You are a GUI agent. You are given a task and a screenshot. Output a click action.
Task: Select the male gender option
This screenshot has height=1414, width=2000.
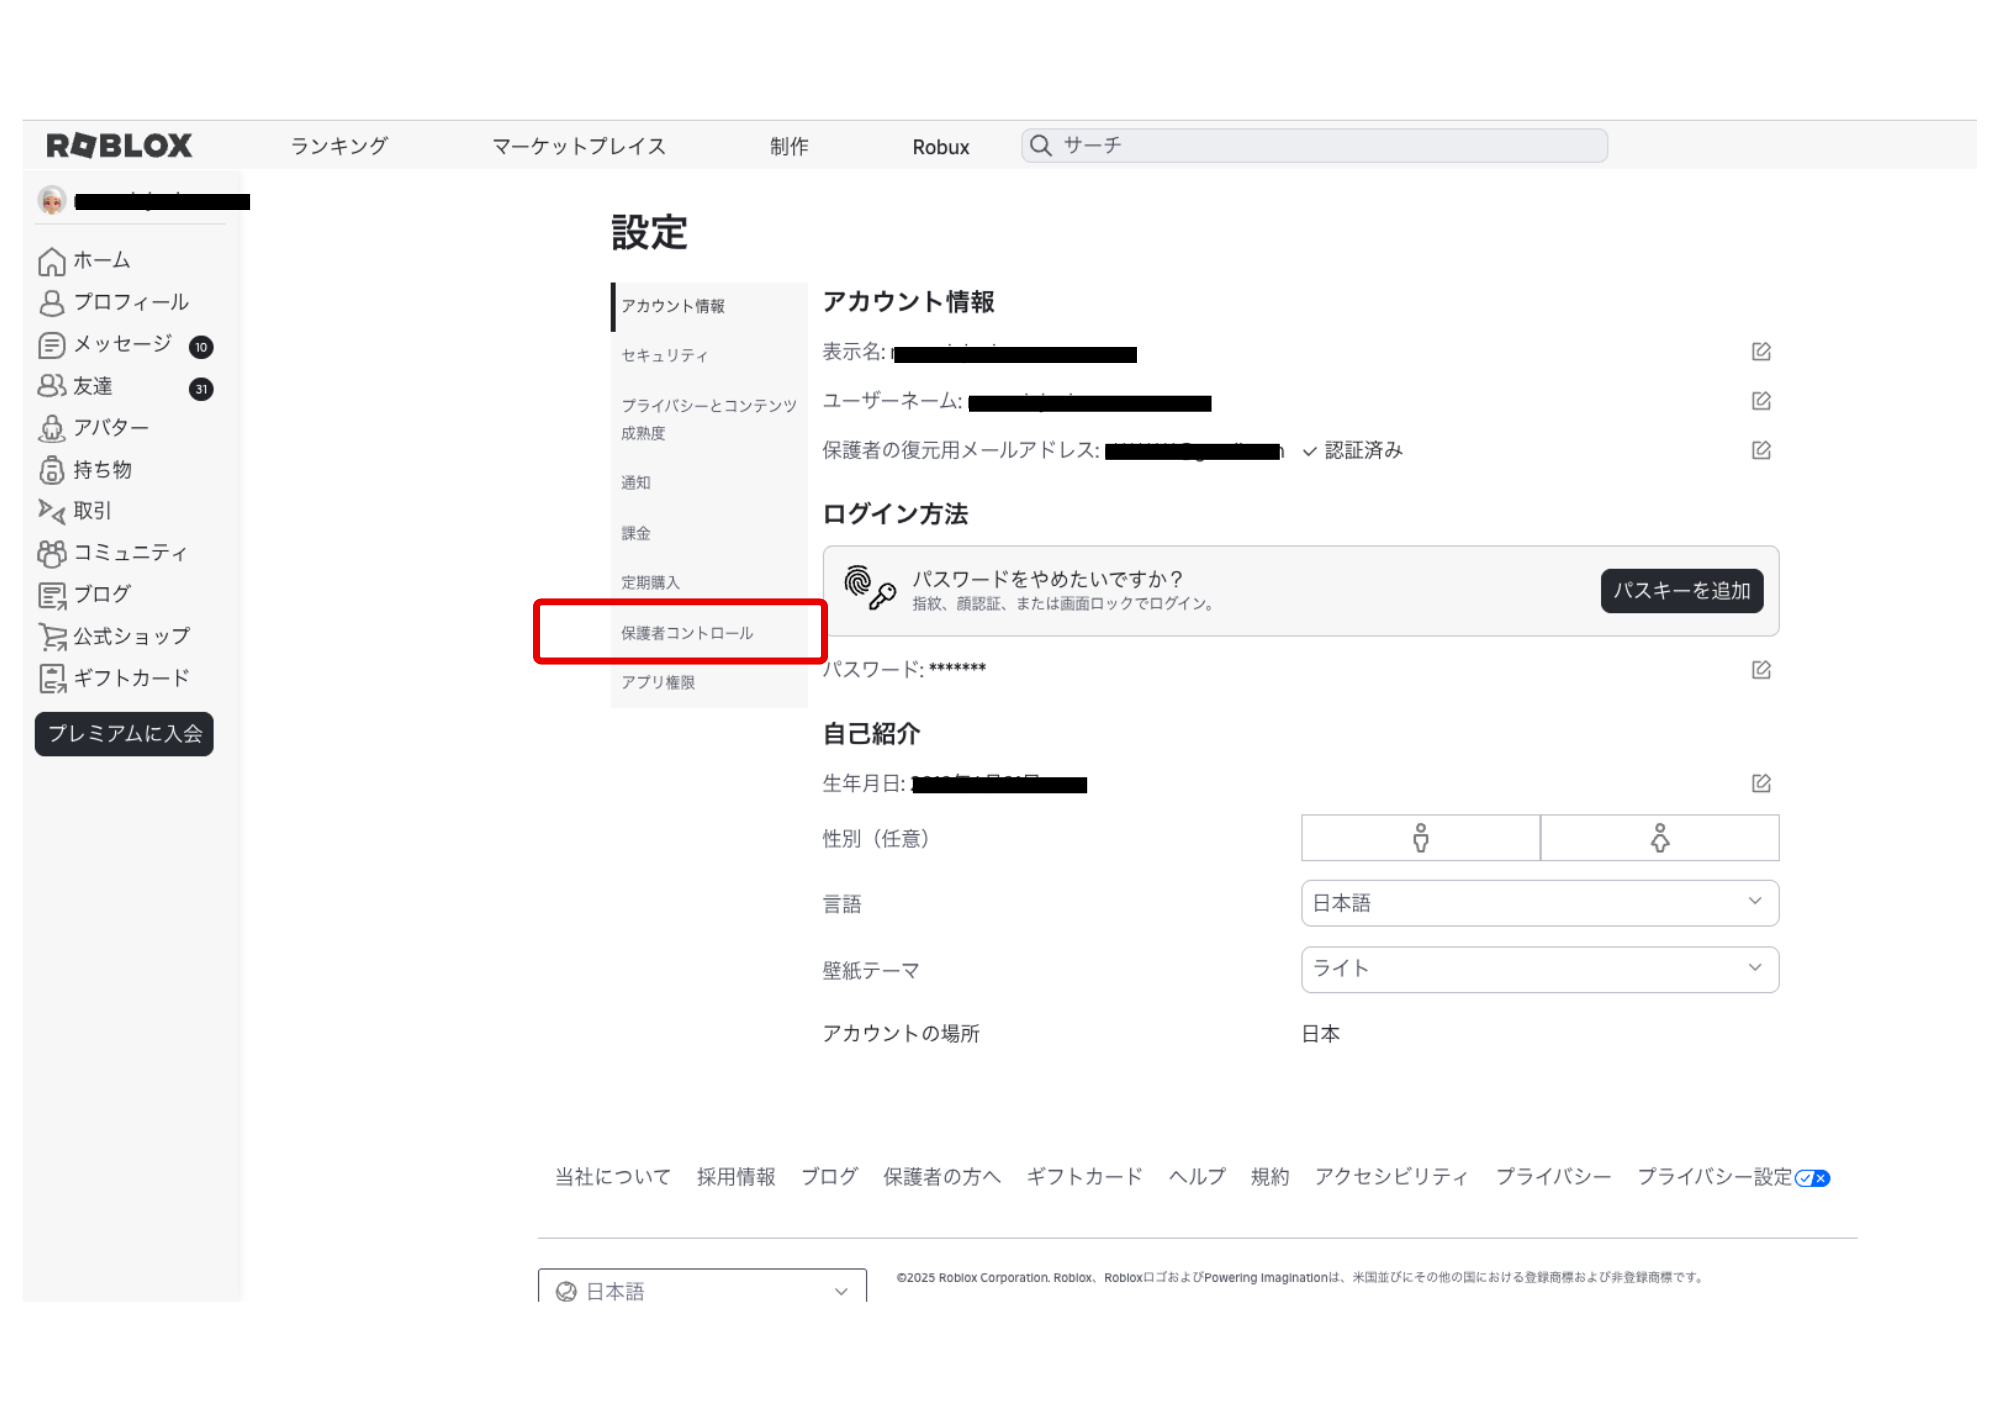[1420, 838]
